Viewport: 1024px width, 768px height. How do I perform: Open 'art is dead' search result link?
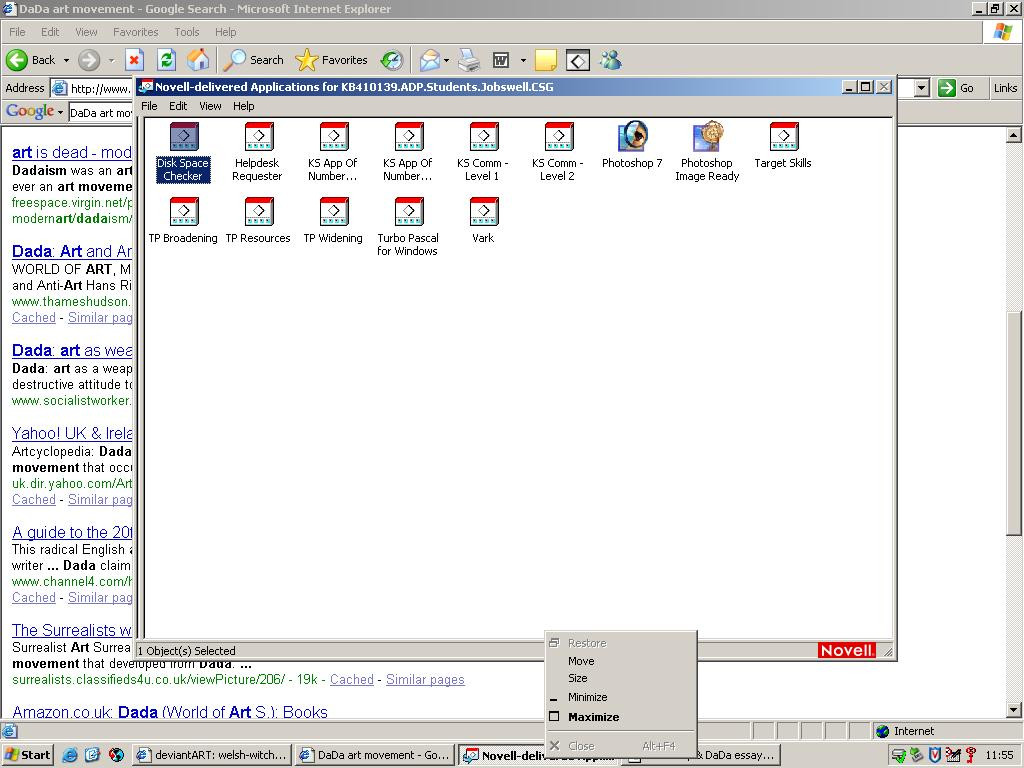(x=72, y=152)
